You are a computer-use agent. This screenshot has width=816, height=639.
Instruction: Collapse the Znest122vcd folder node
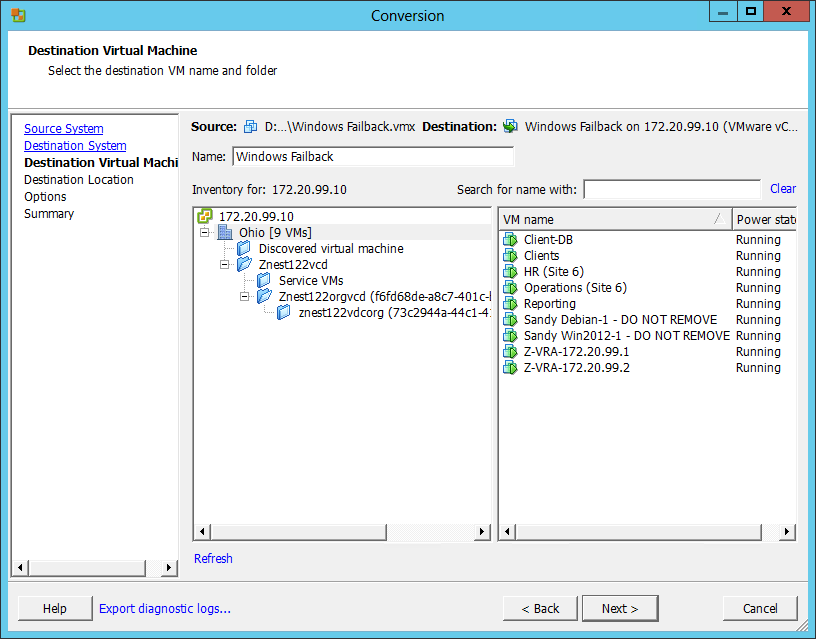click(224, 264)
